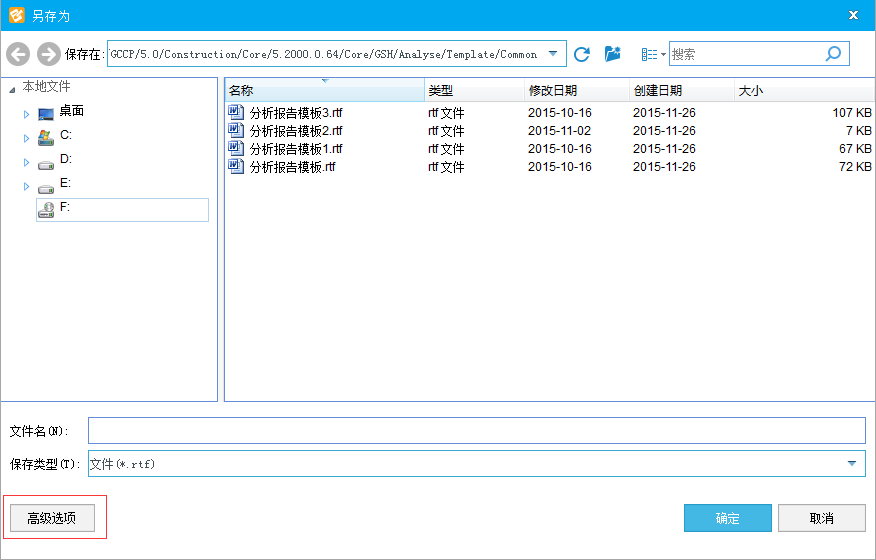Viewport: 876px width, 560px height.
Task: Select file 分析报告模板3.rtf
Action: tap(295, 113)
